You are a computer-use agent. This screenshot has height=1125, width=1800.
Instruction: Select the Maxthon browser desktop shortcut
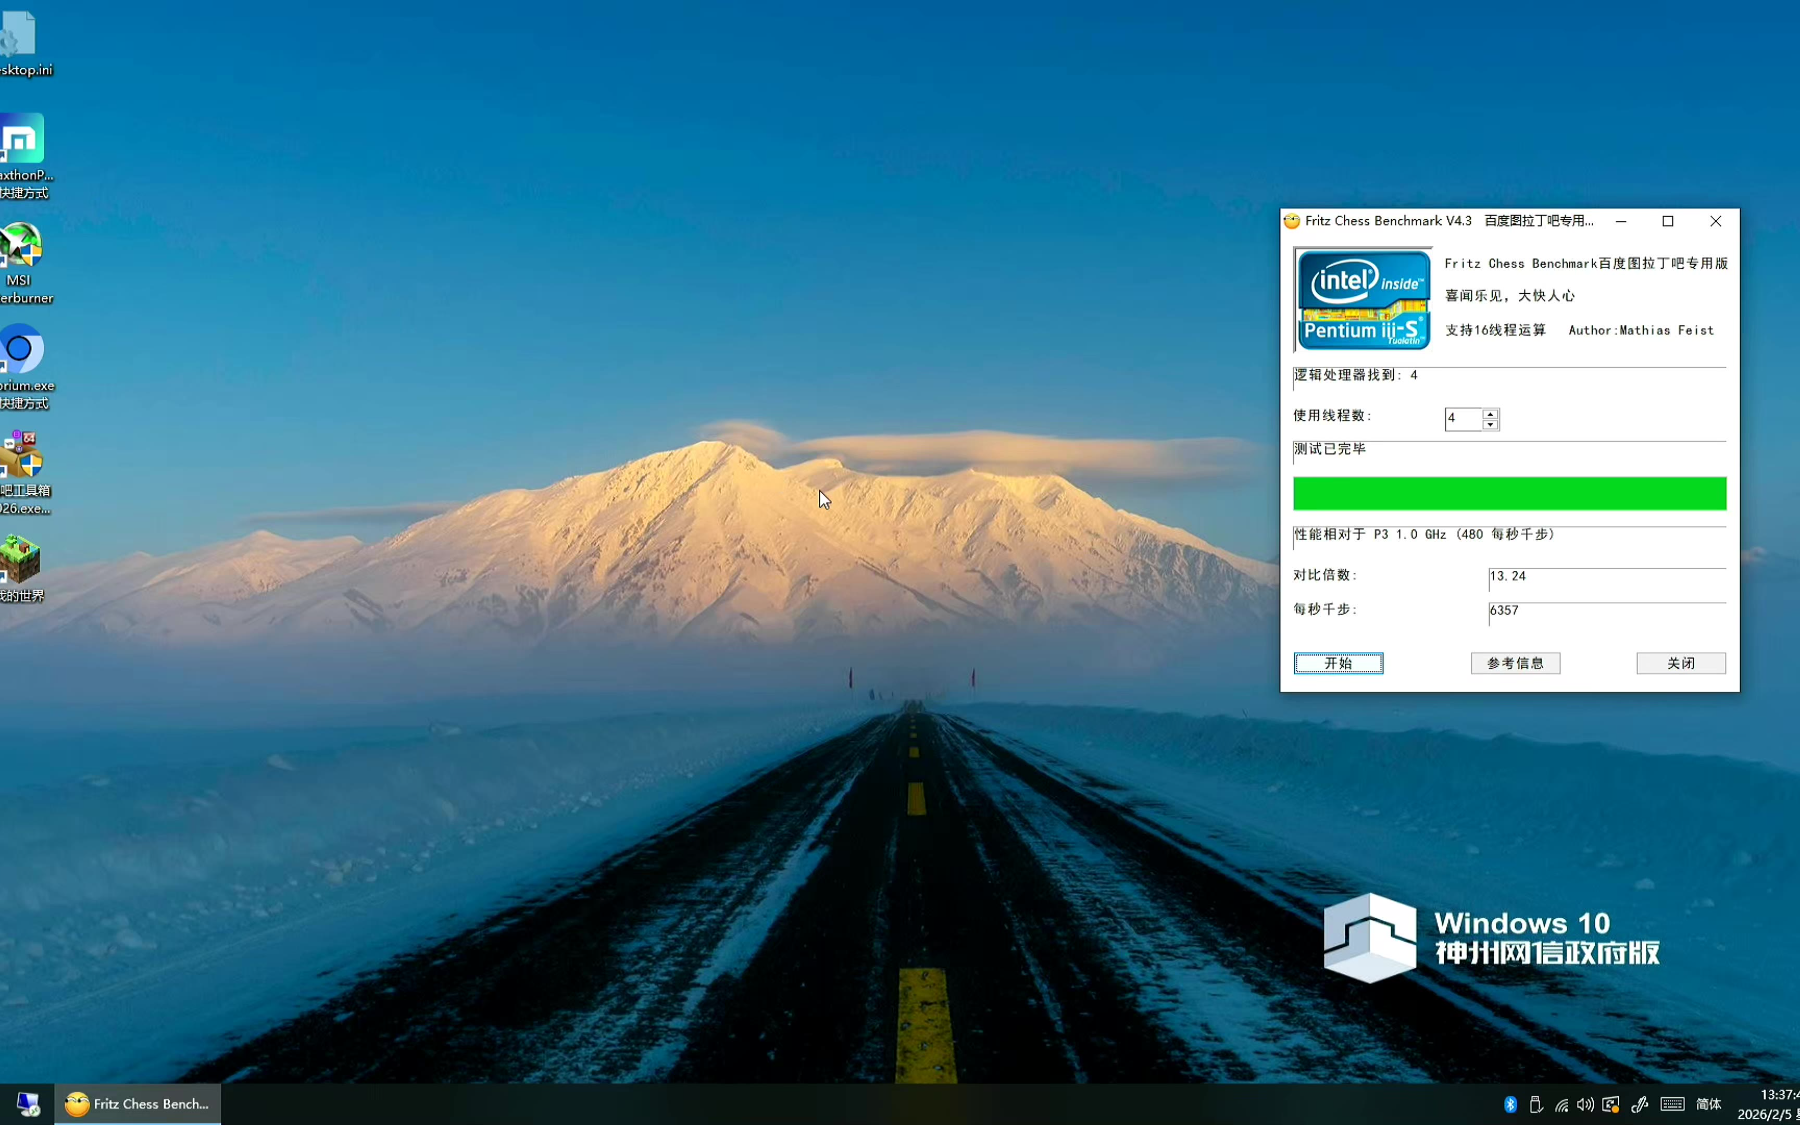pyautogui.click(x=21, y=139)
